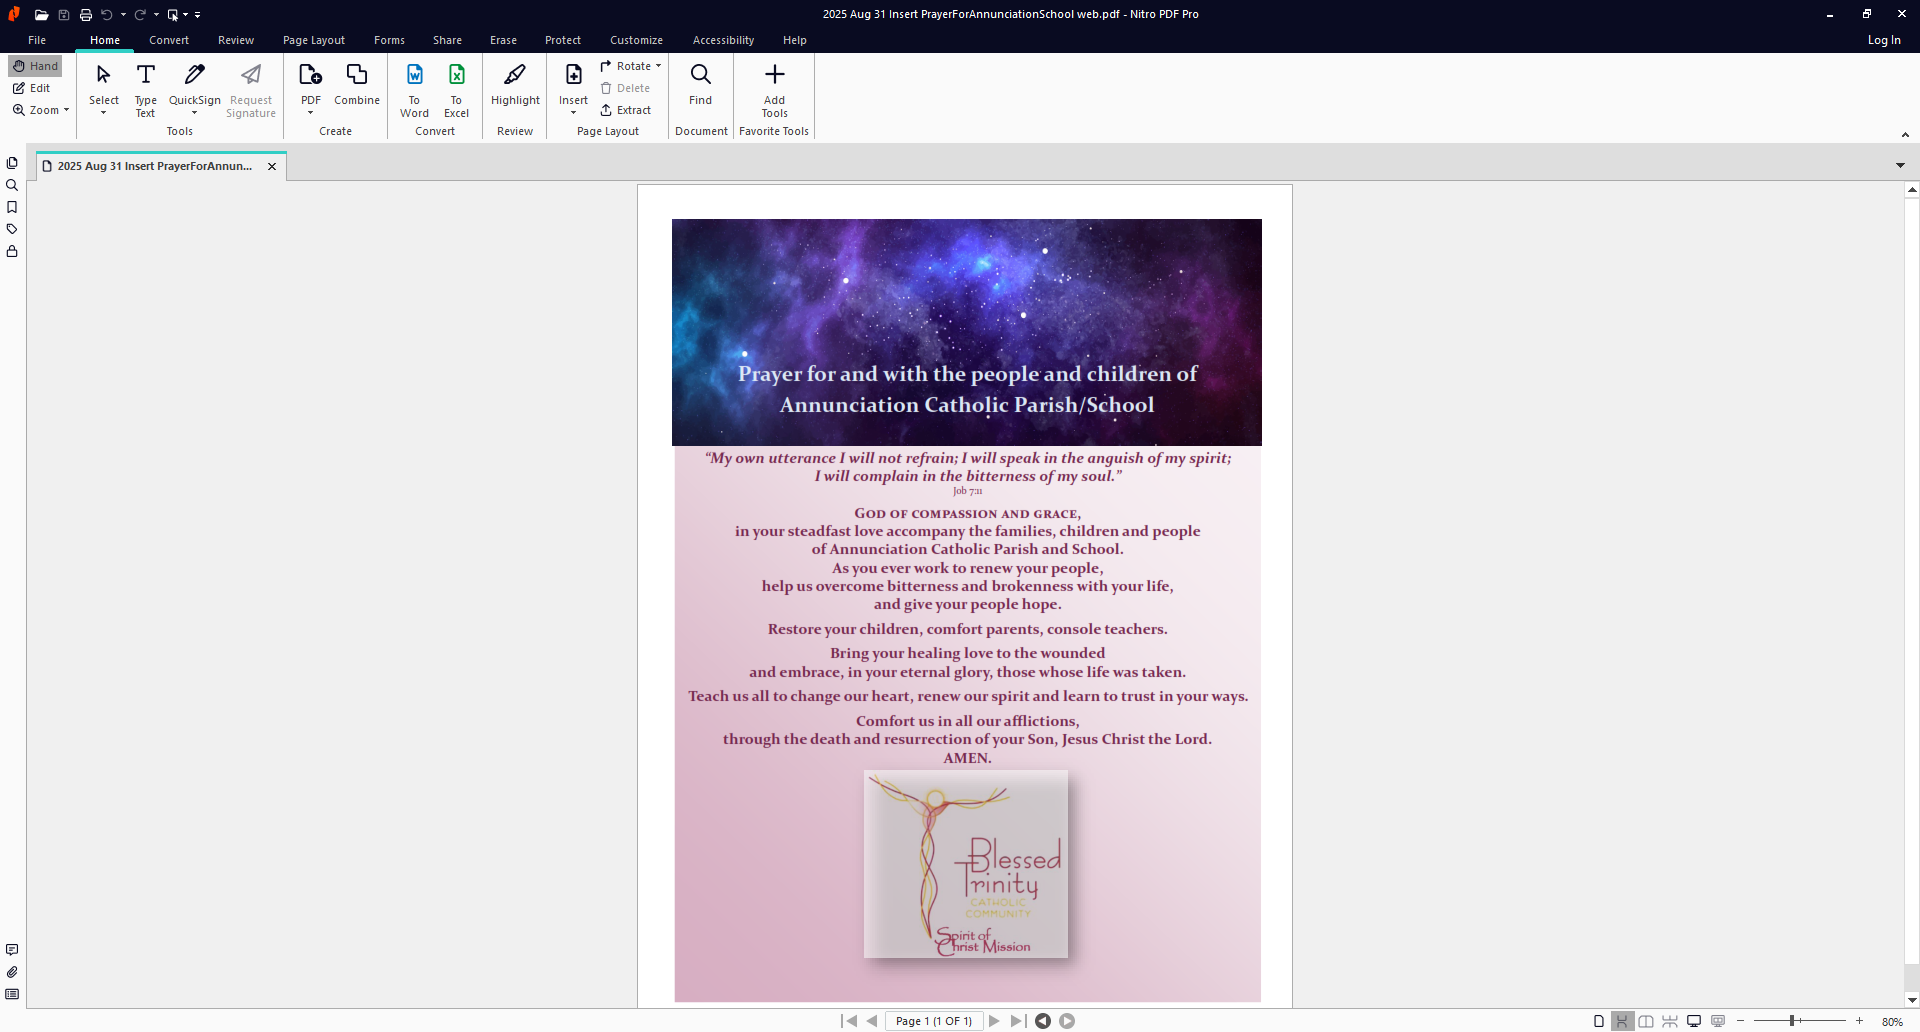Enable facing pages view mode

point(1646,1021)
